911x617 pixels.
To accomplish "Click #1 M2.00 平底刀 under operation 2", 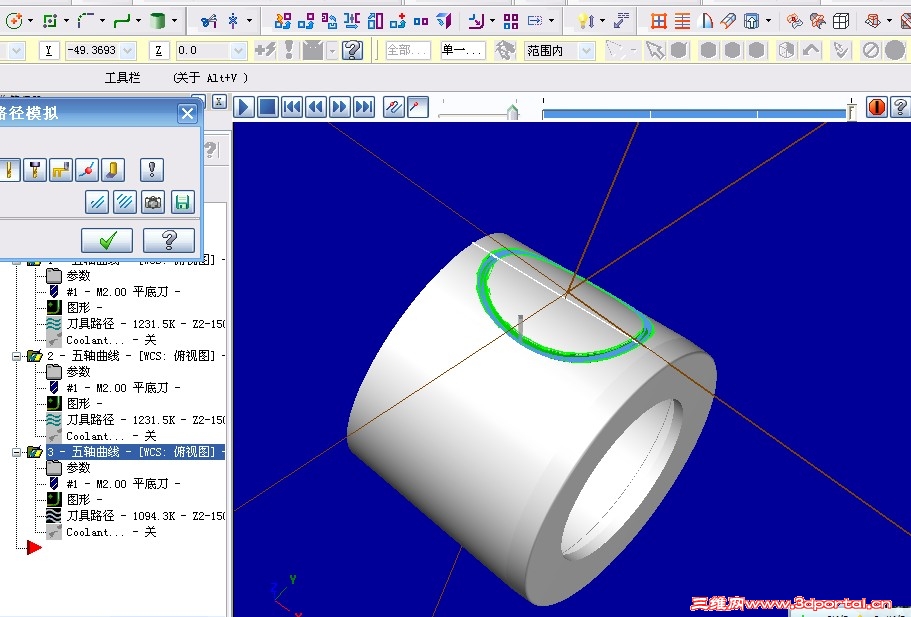I will (x=113, y=388).
